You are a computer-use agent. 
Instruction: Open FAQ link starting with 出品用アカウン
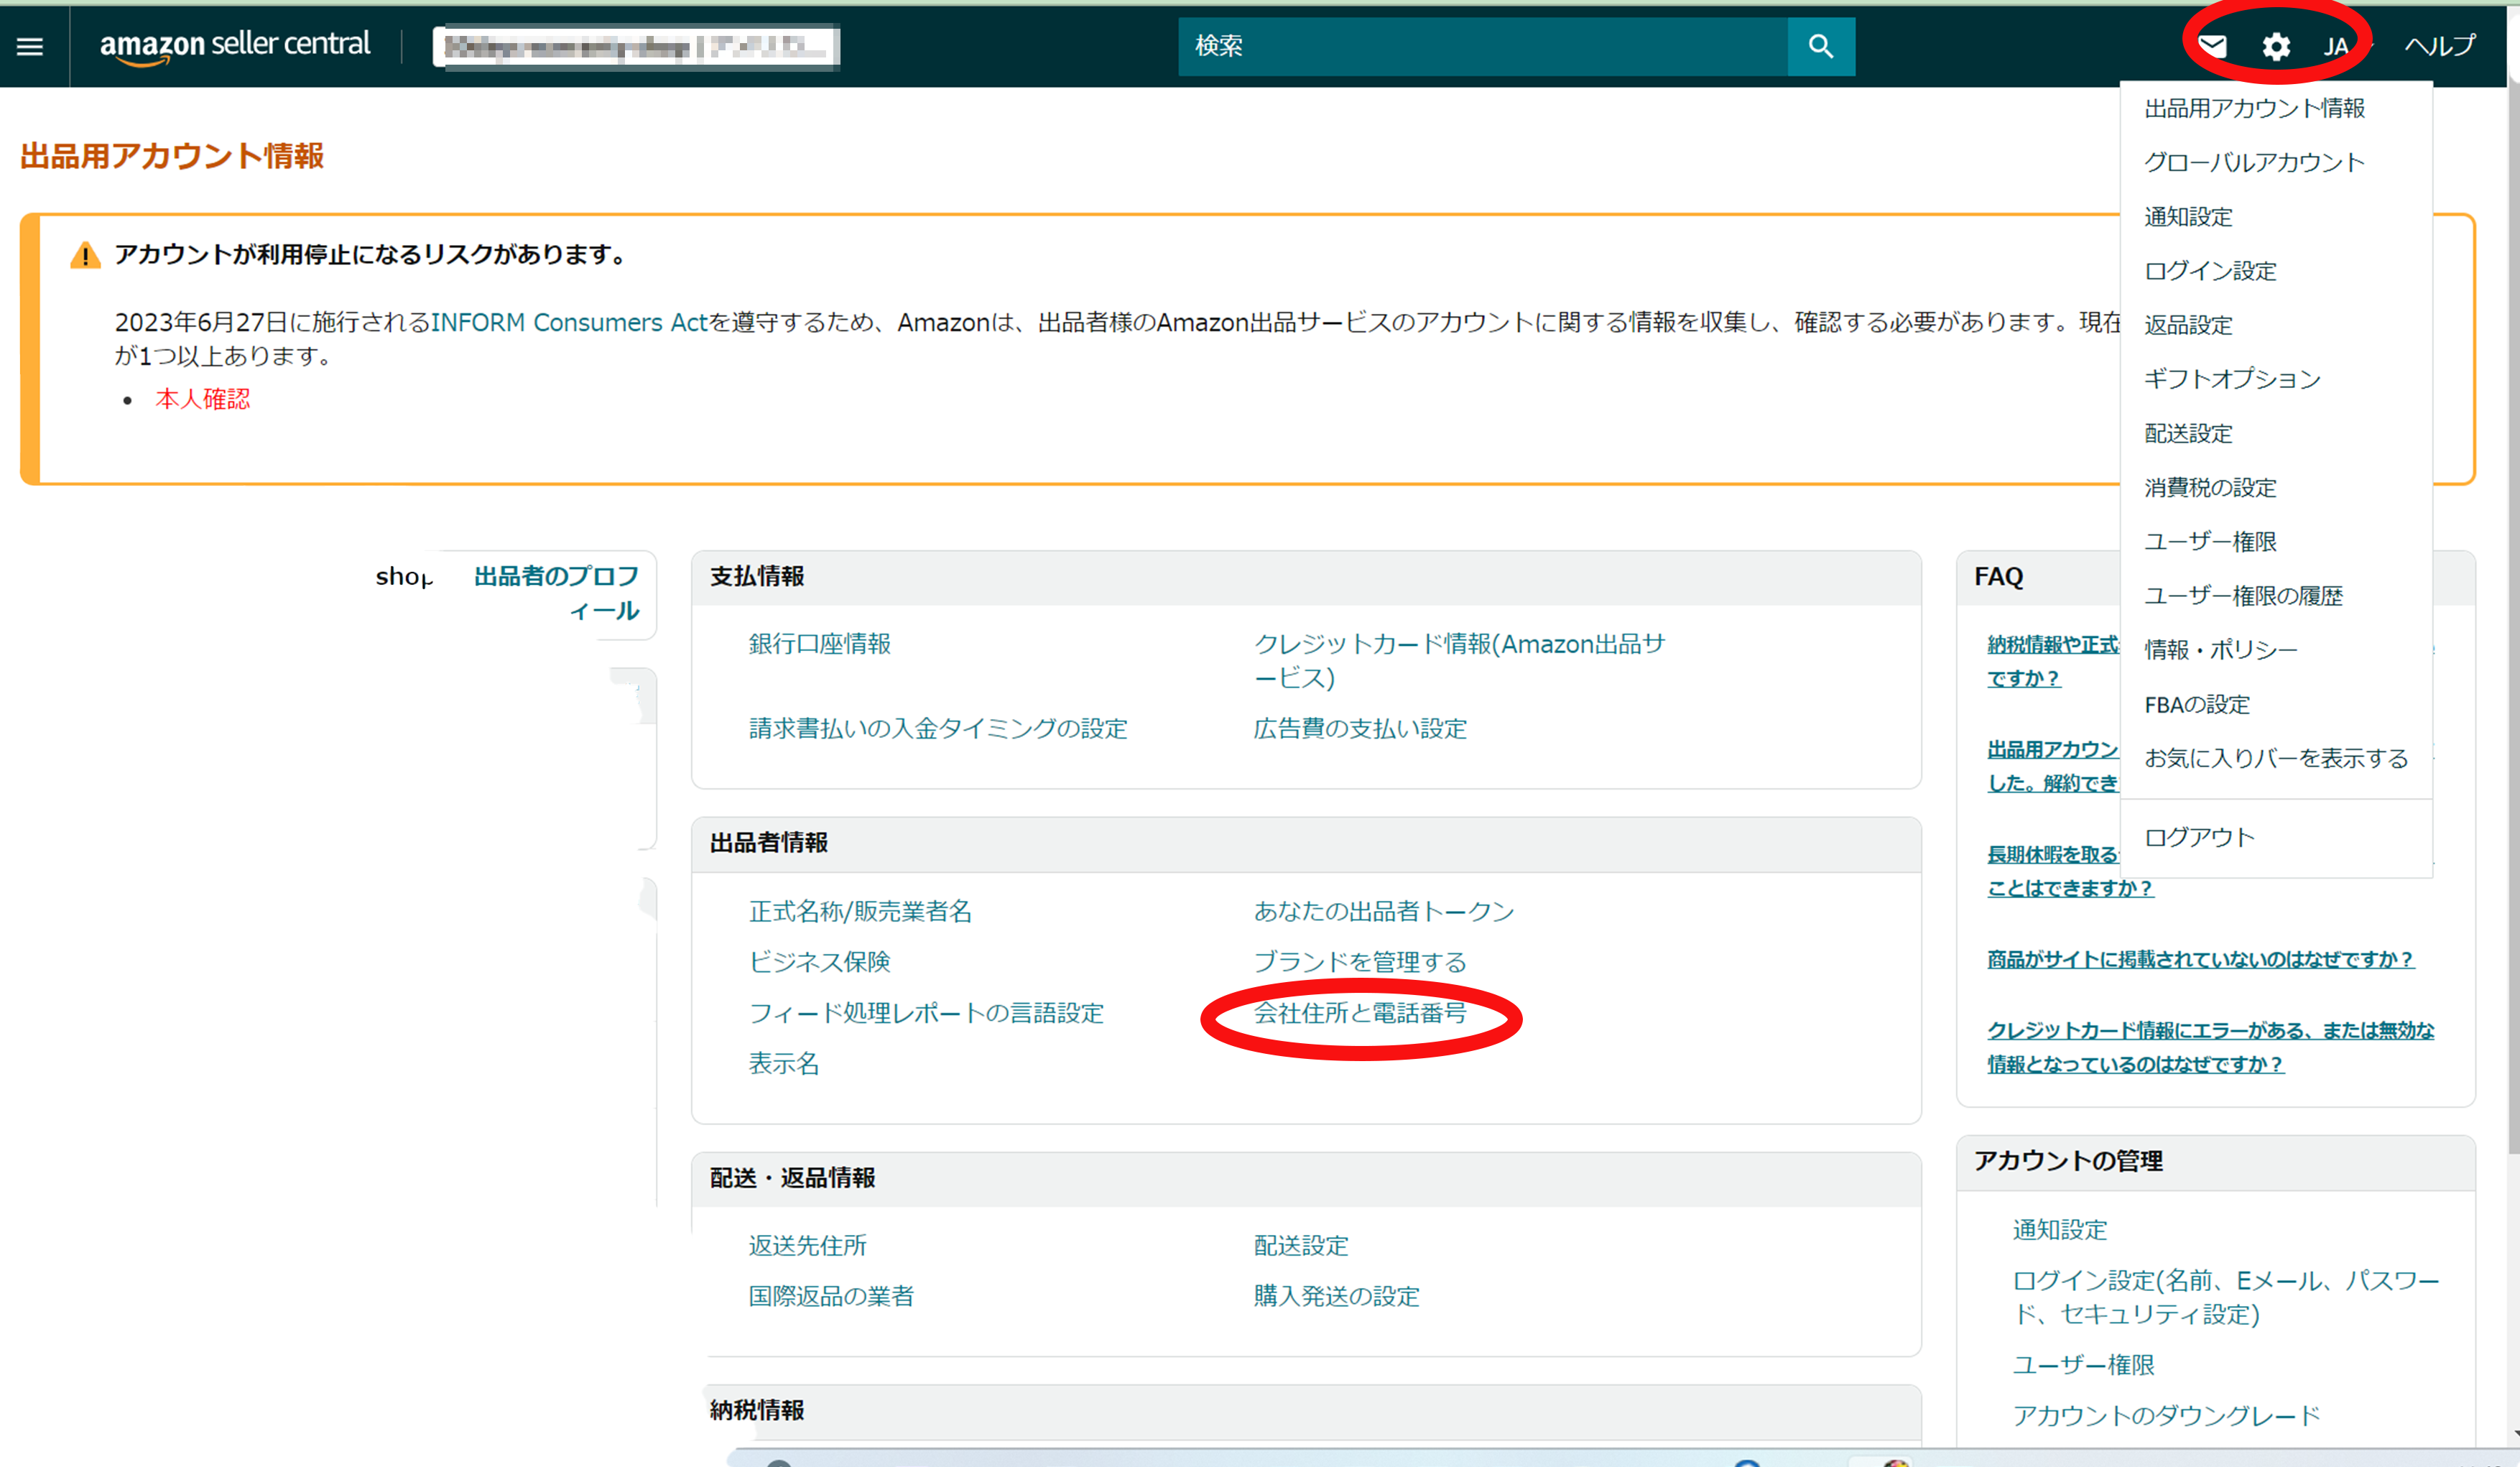2052,766
